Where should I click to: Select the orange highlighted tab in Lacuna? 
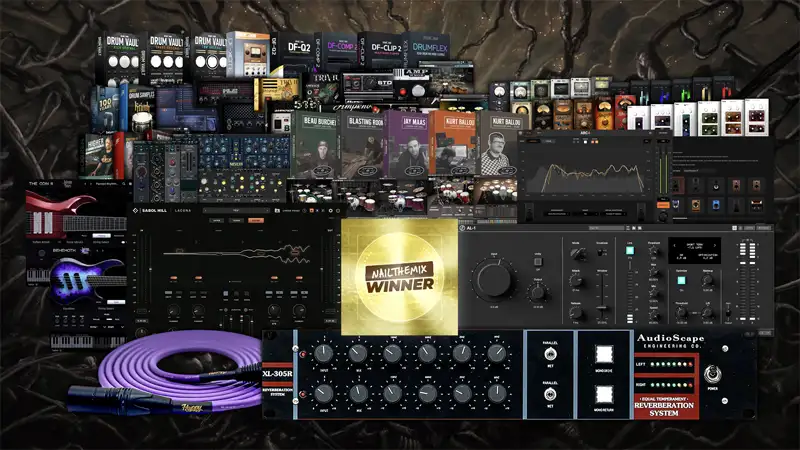click(x=256, y=220)
